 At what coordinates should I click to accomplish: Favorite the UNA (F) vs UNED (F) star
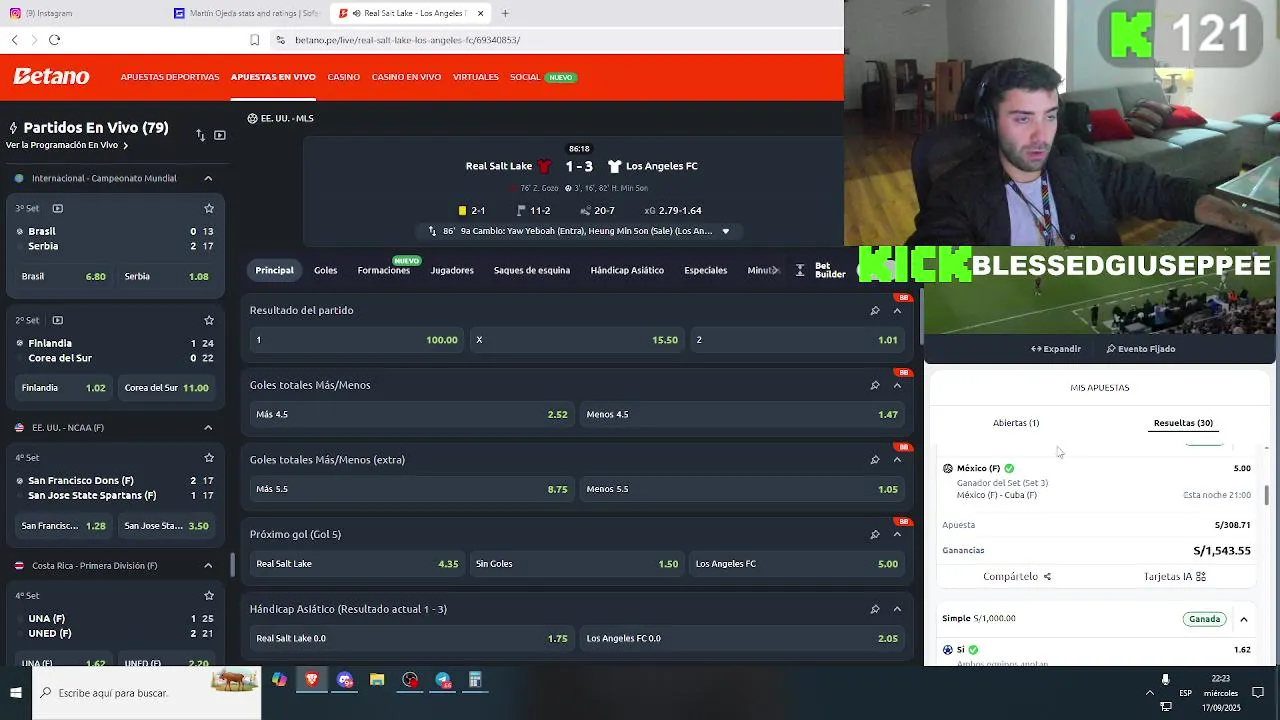tap(209, 595)
